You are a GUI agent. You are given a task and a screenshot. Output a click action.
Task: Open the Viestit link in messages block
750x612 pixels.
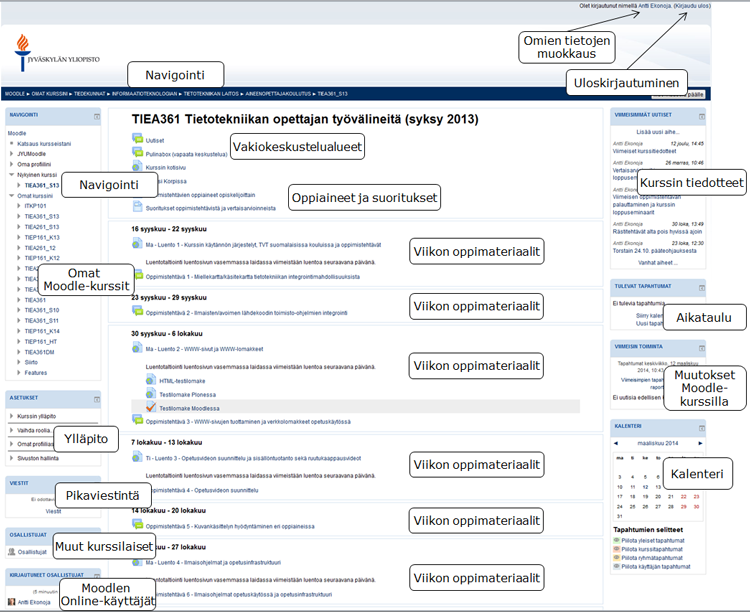(x=53, y=511)
